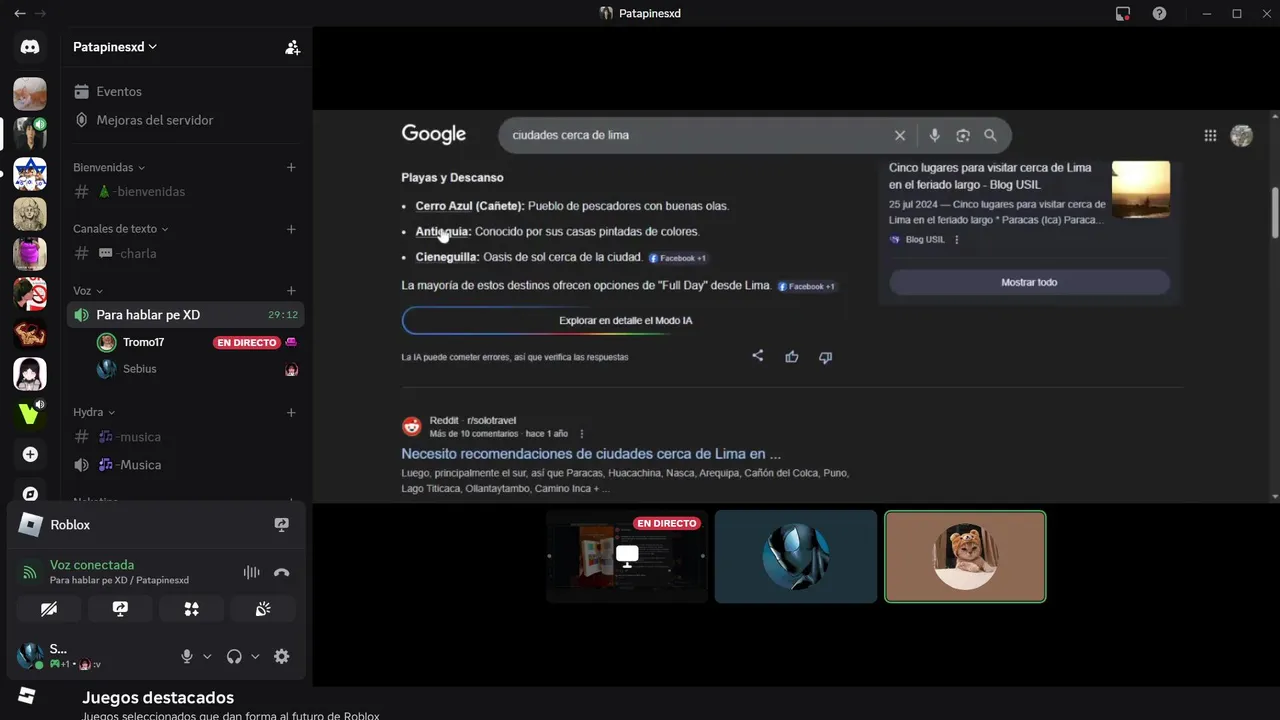This screenshot has width=1280, height=720.
Task: Create channel in Canales de texto category
Action: [x=291, y=229]
